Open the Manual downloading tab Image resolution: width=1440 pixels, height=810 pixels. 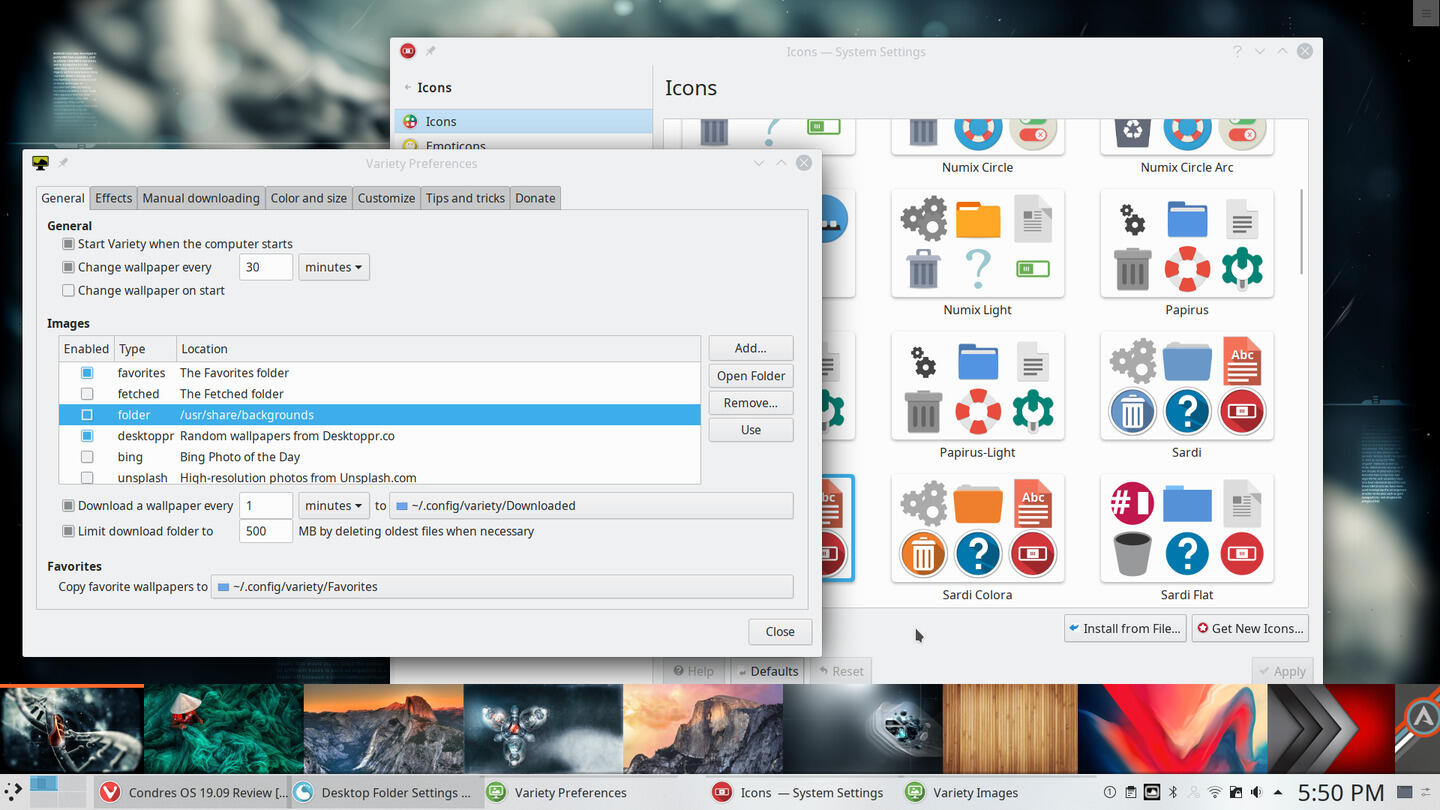pyautogui.click(x=201, y=198)
